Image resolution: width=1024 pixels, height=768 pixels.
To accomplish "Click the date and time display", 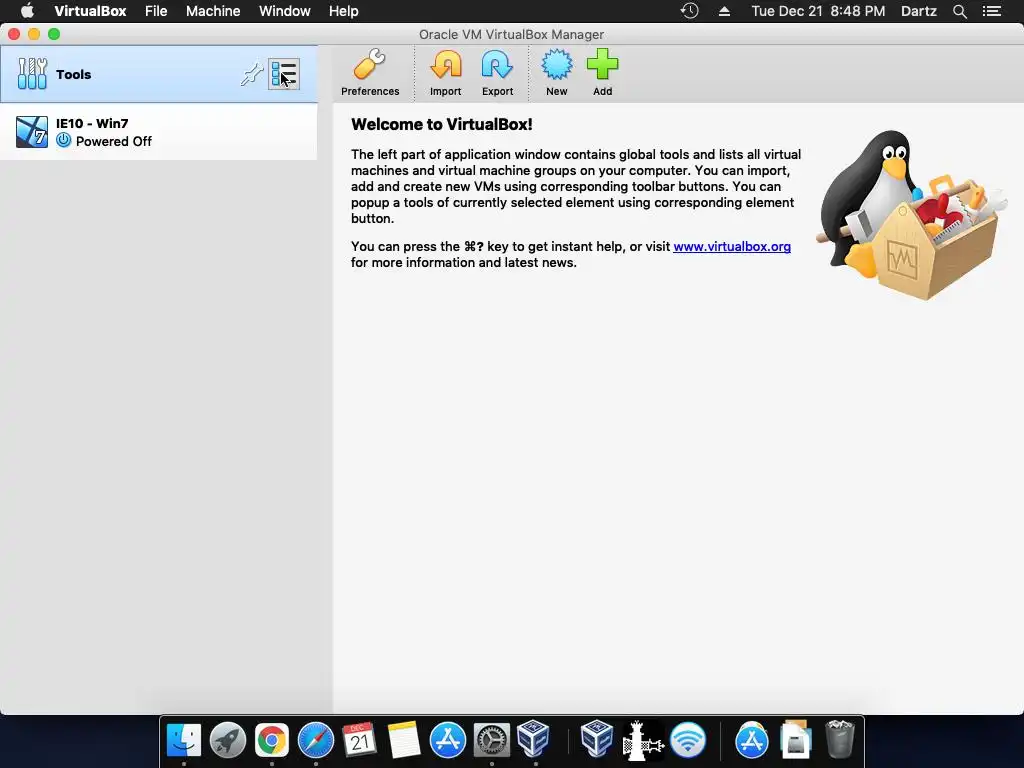I will [818, 11].
